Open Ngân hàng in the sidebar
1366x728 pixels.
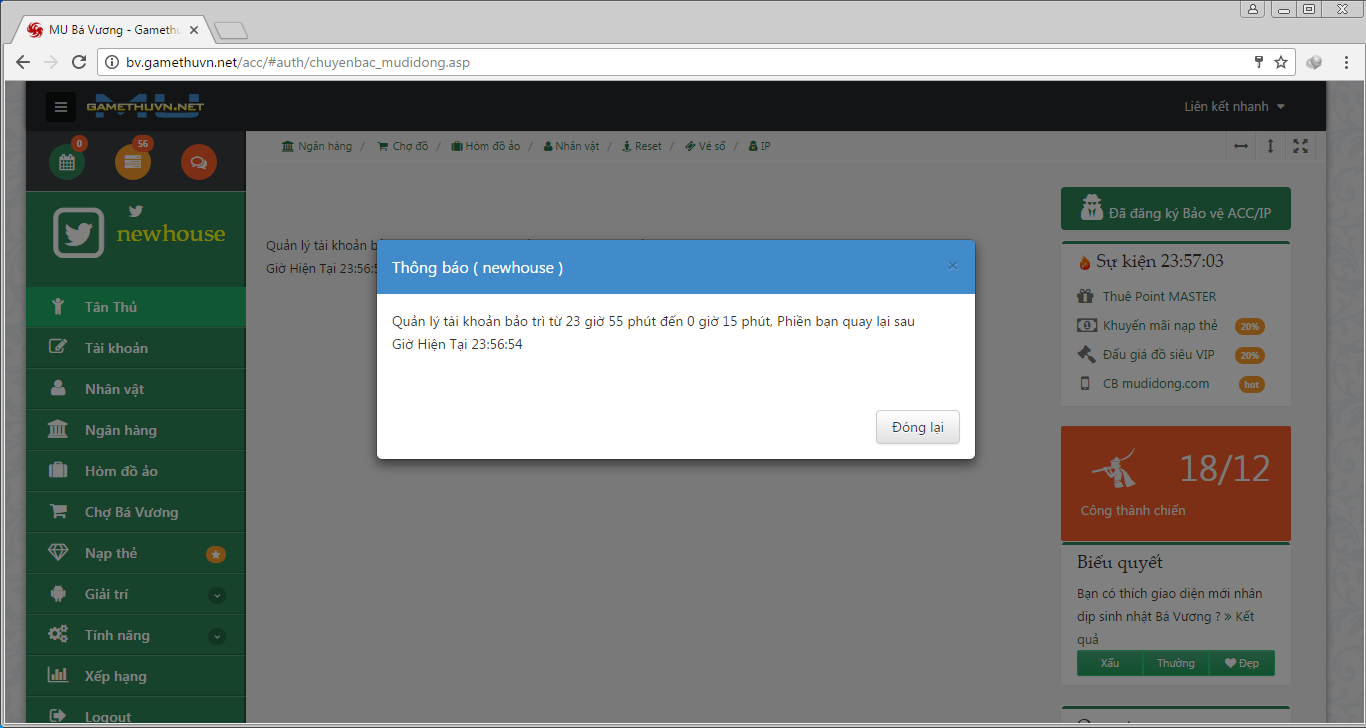tap(120, 430)
